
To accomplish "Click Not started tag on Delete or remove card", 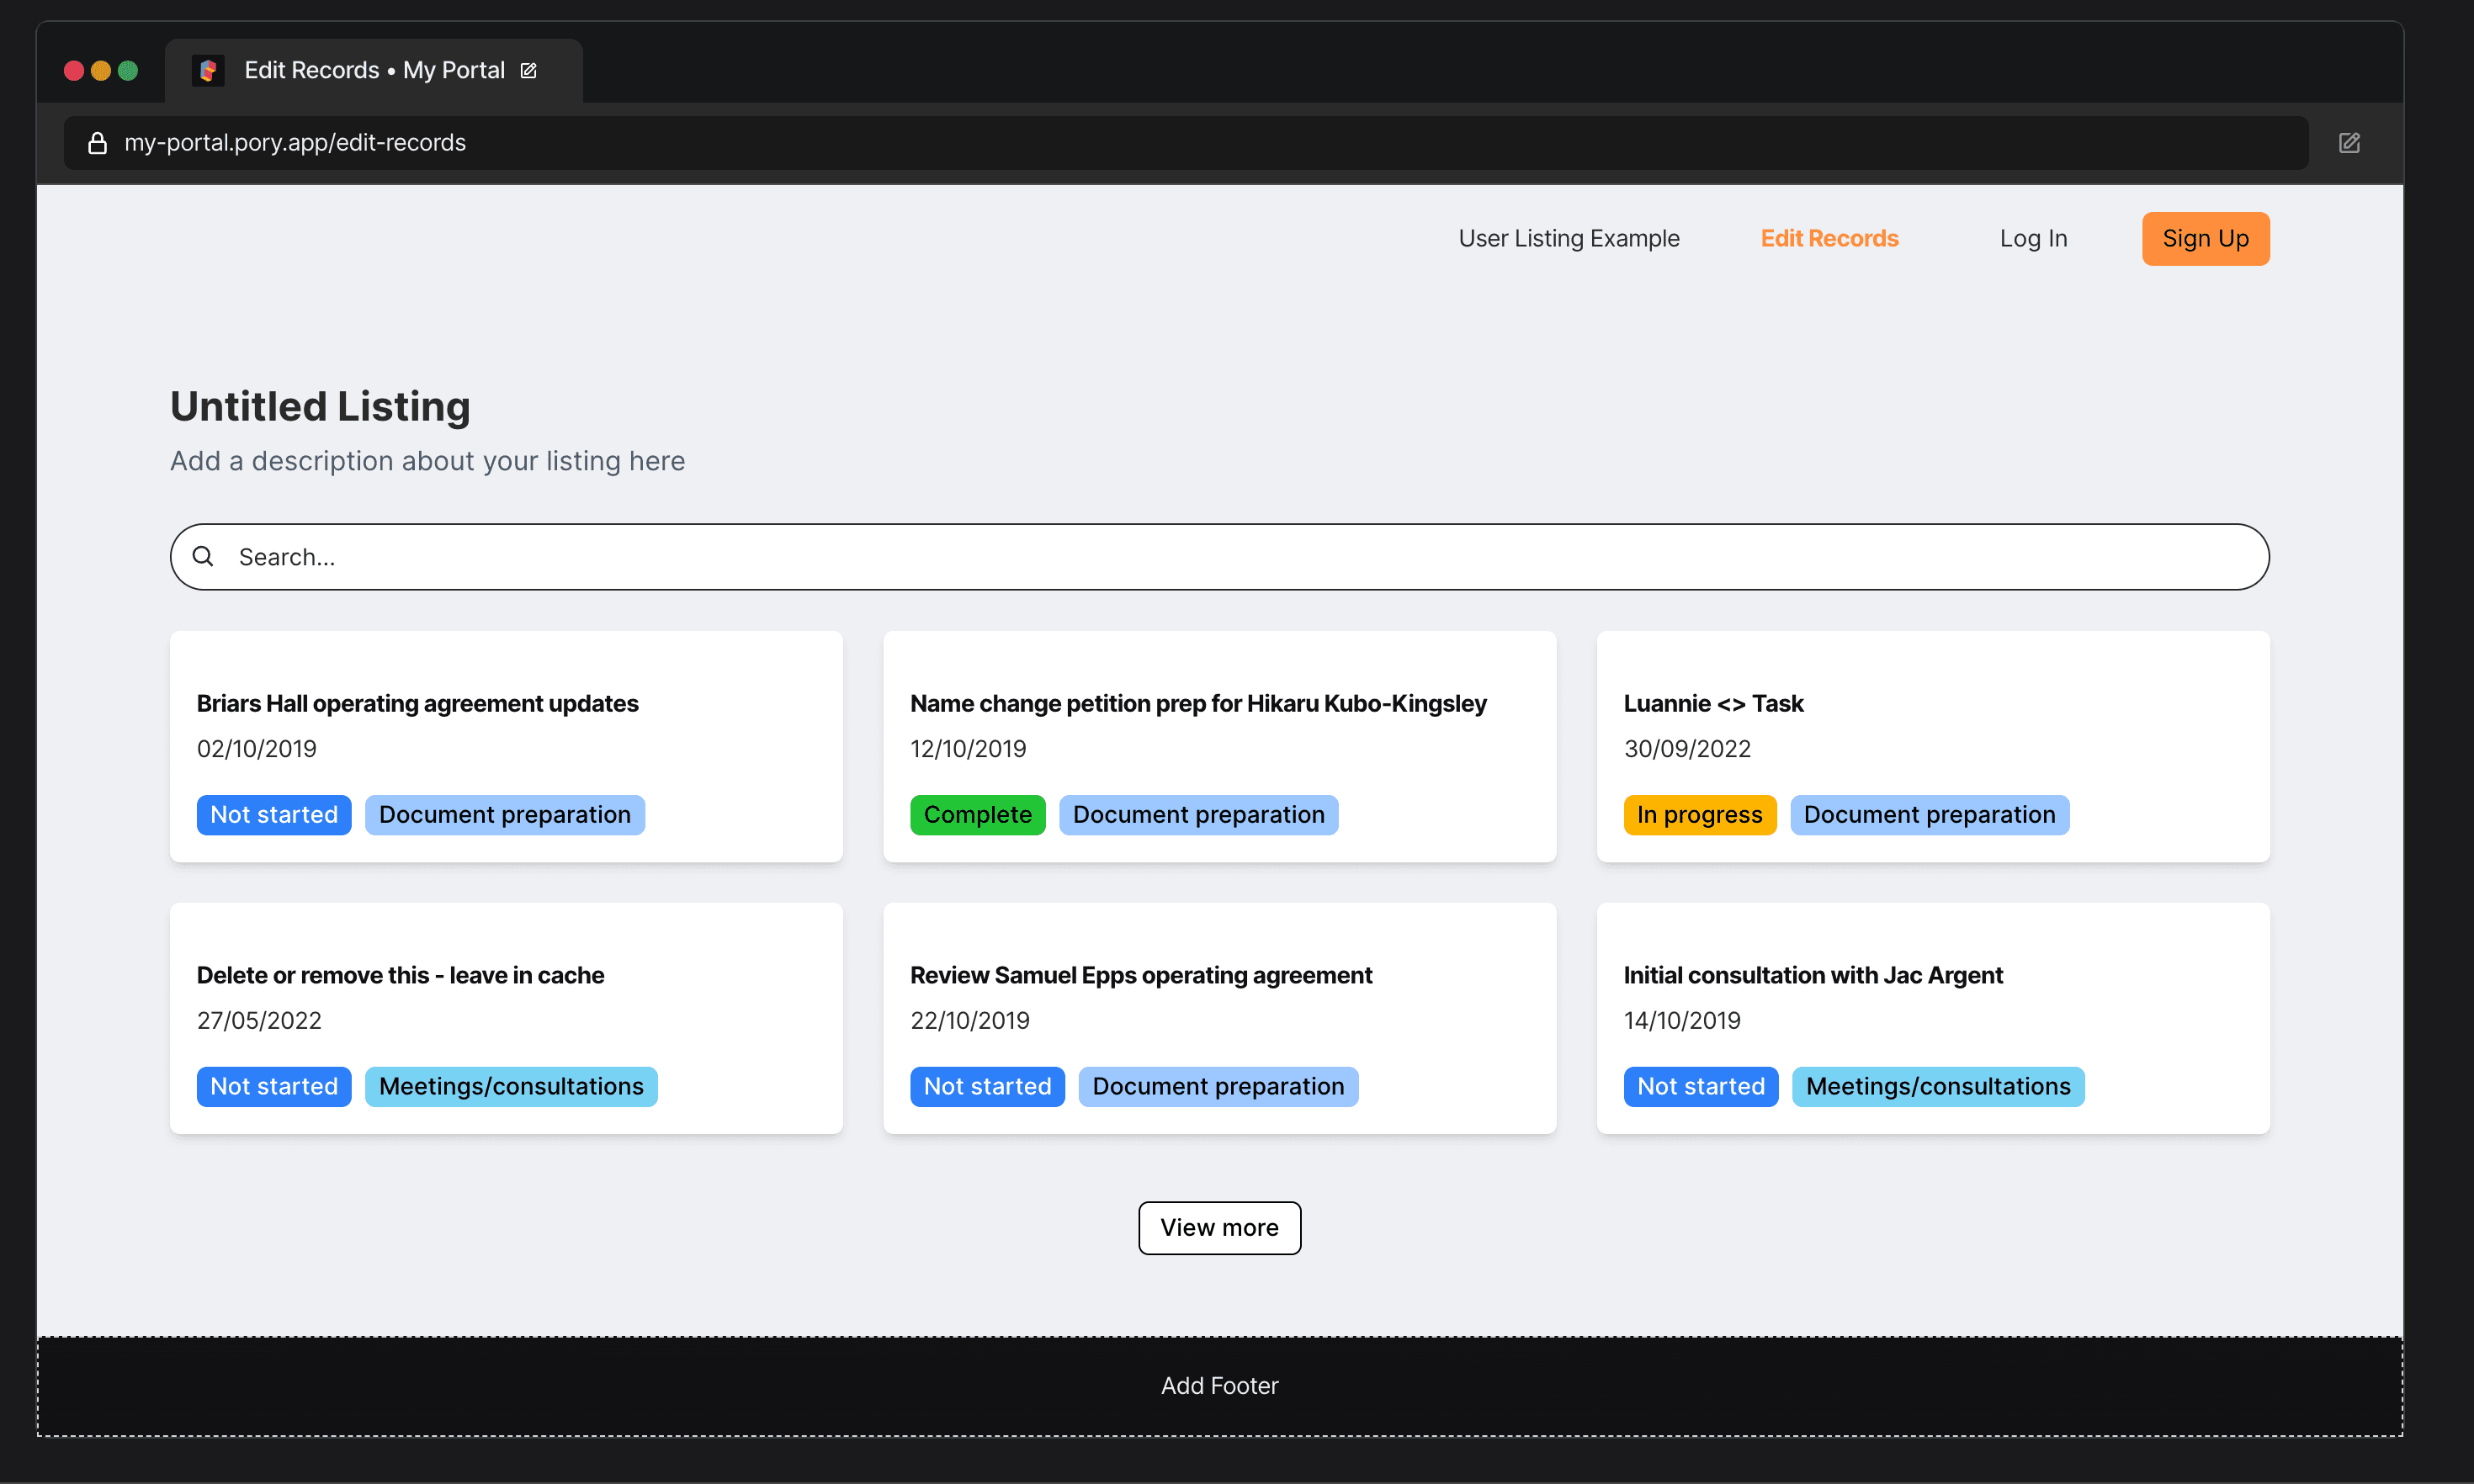I will click(x=274, y=1086).
